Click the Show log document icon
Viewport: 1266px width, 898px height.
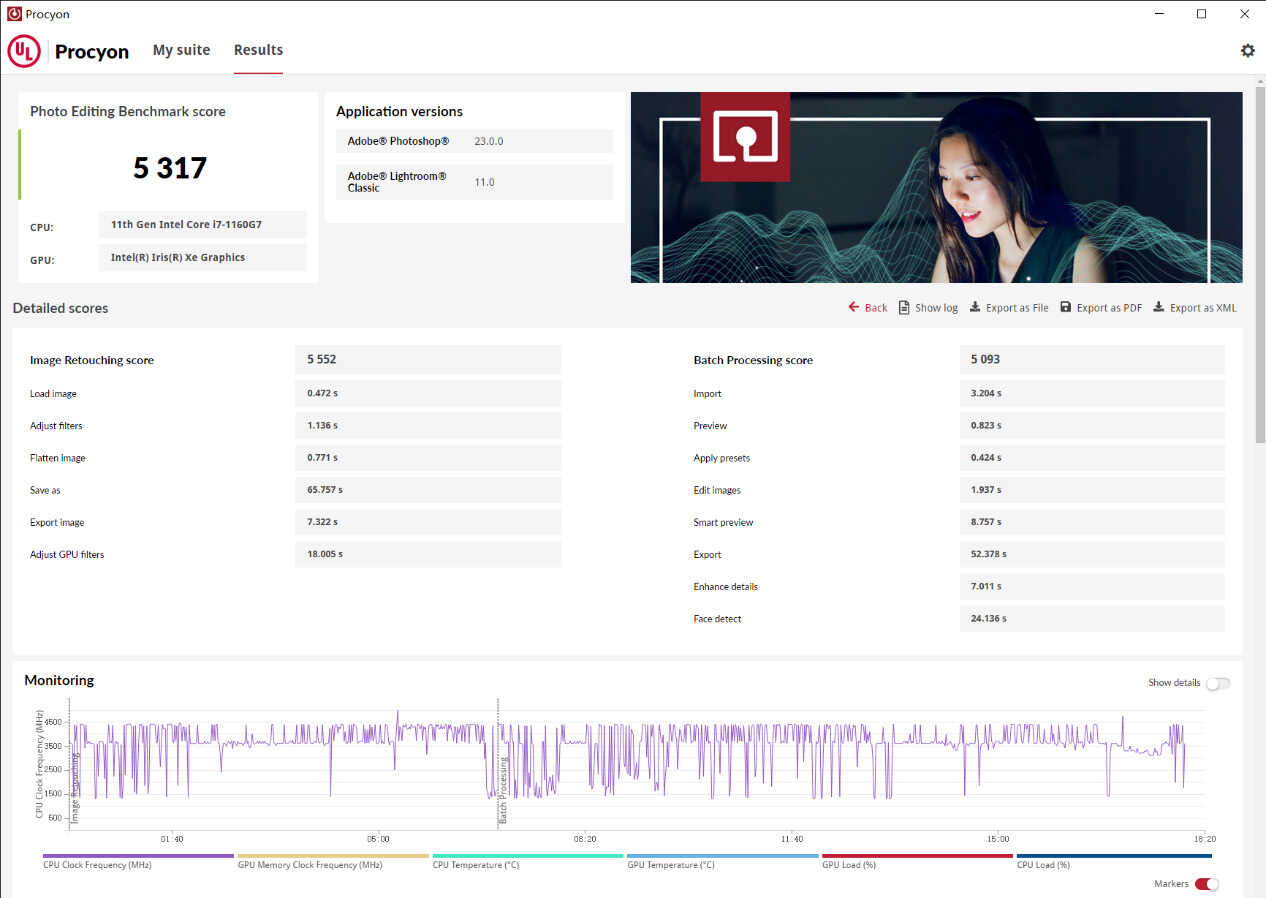[904, 307]
